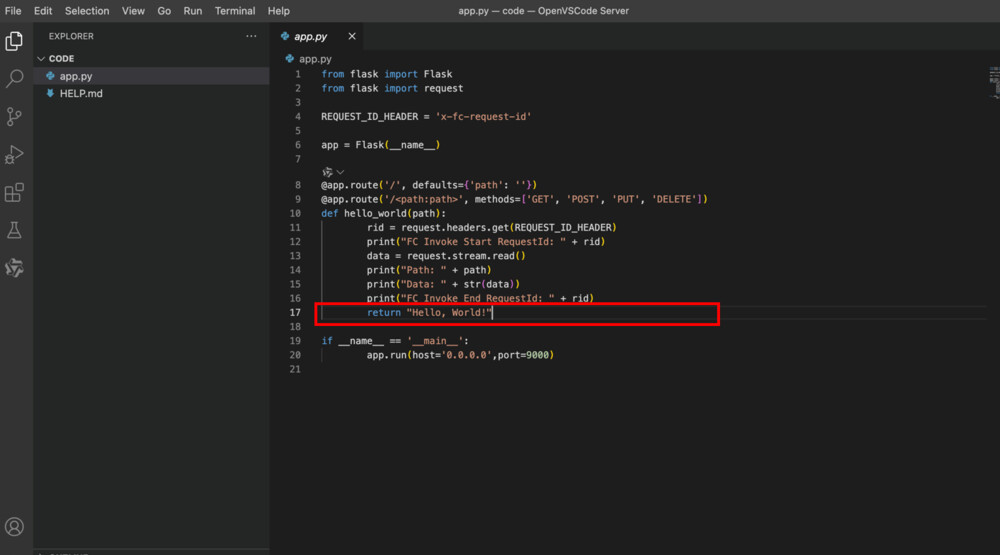
Task: Close the app.py editor tab
Action: pyautogui.click(x=351, y=37)
